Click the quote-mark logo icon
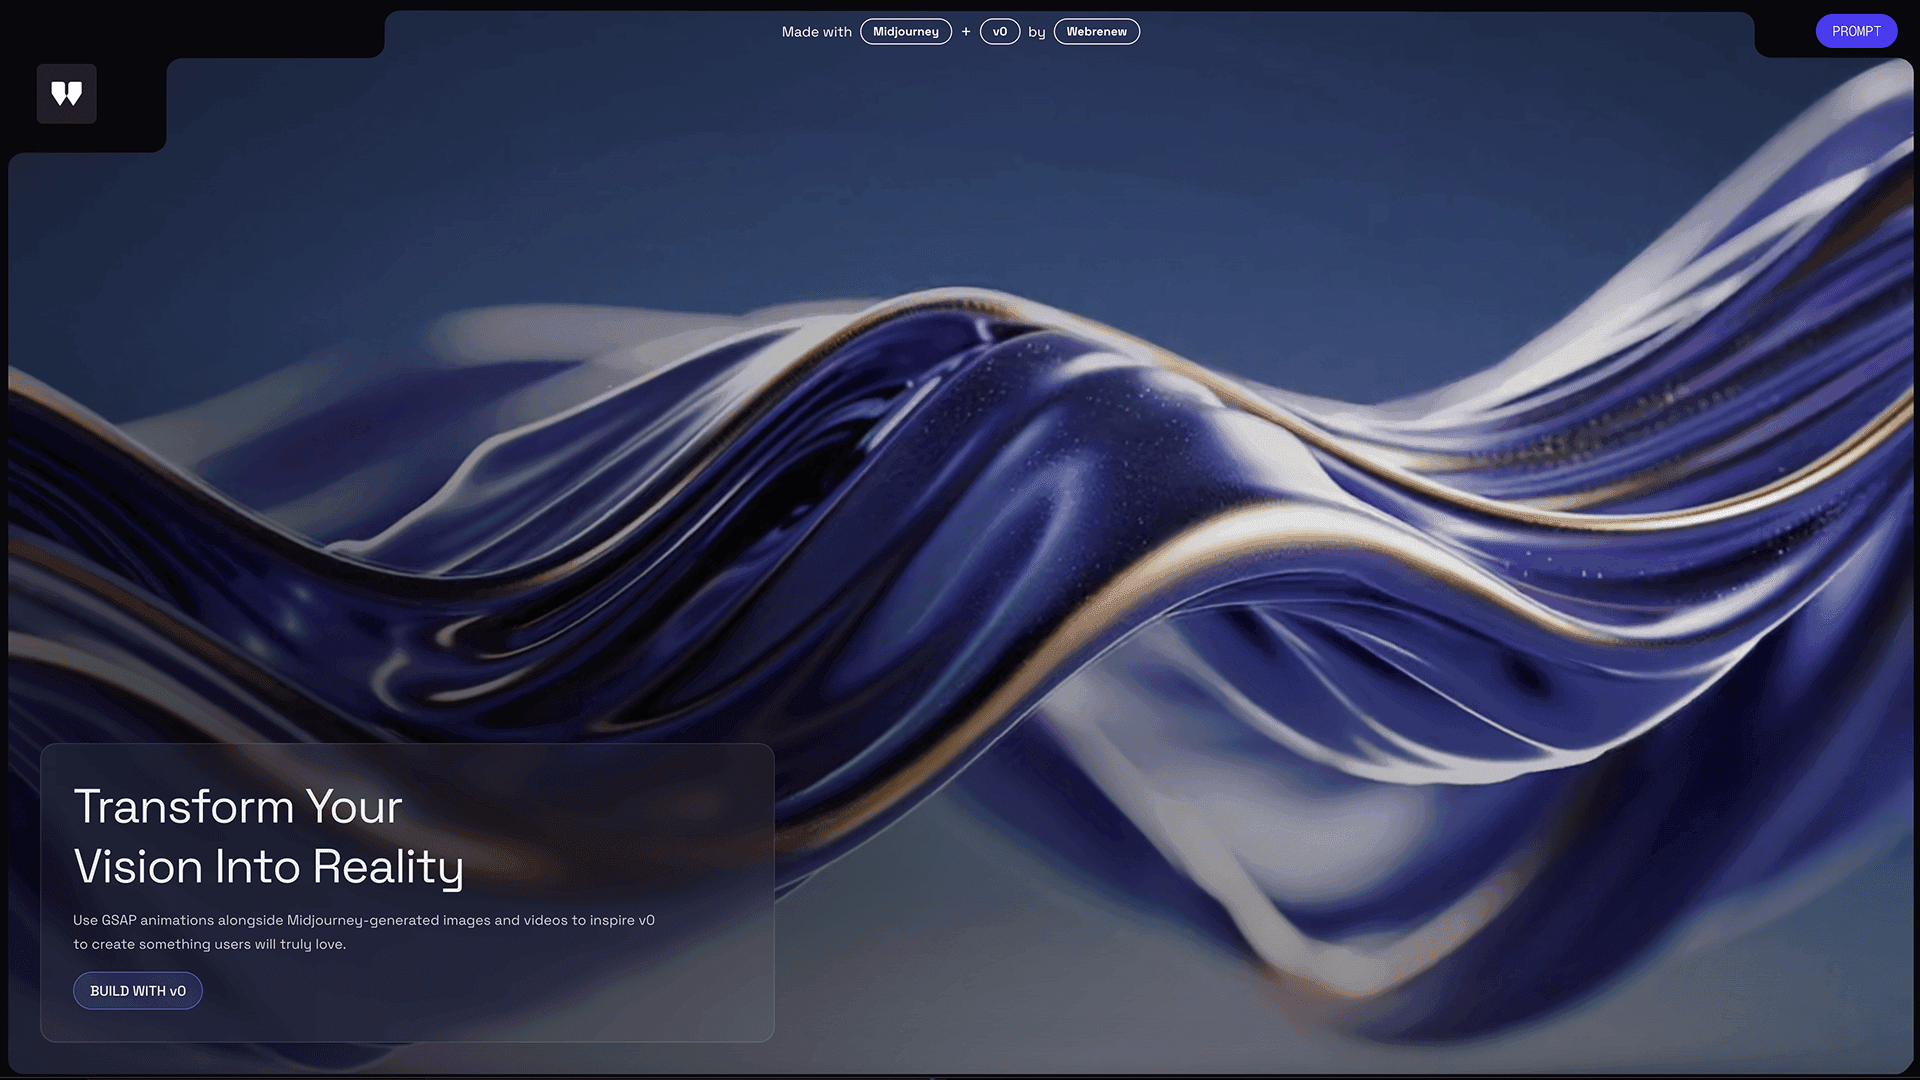 (66, 94)
